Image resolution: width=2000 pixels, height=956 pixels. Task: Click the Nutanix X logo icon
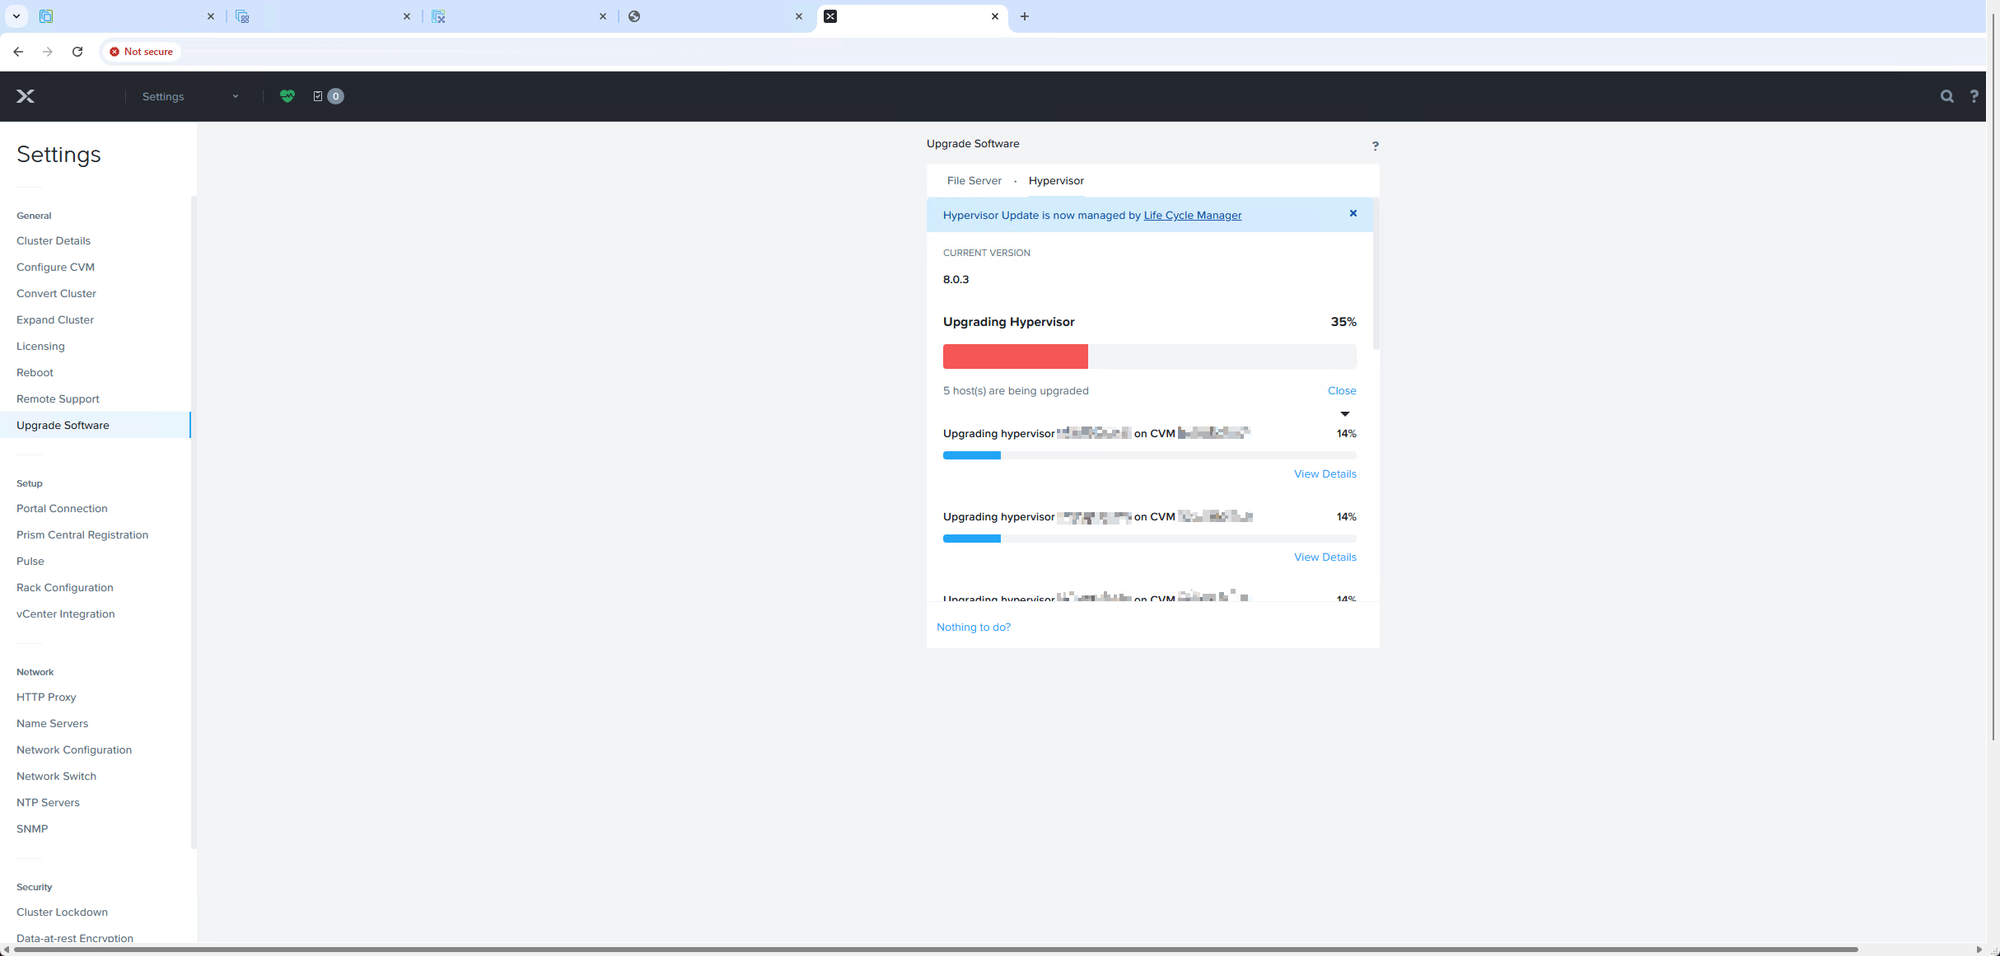(x=26, y=96)
